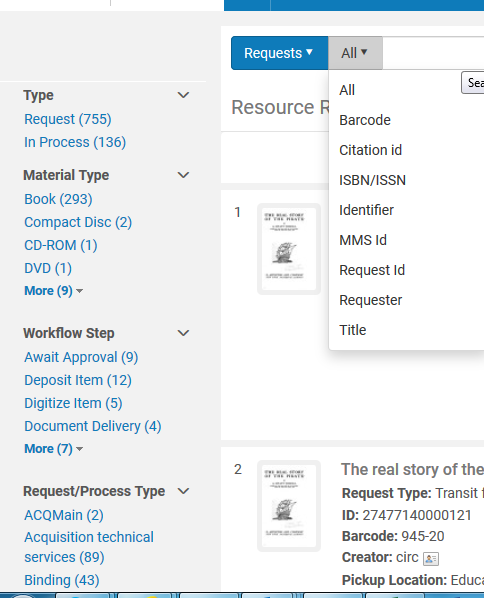Screen dimensions: 484x598
Task: Click the search text input field
Action: pyautogui.click(x=433, y=53)
